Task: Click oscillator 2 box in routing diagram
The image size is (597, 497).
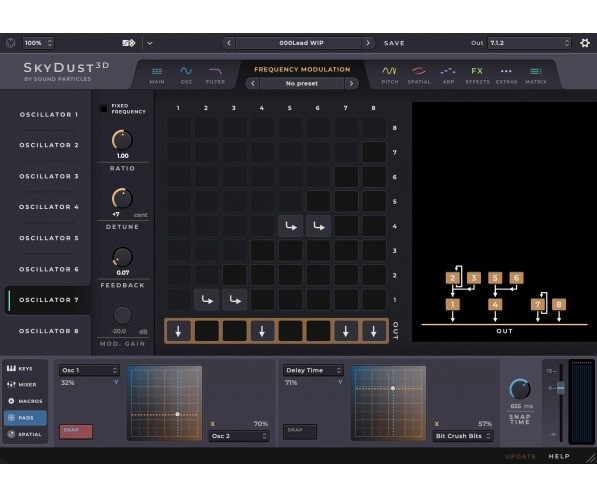Action: click(452, 278)
